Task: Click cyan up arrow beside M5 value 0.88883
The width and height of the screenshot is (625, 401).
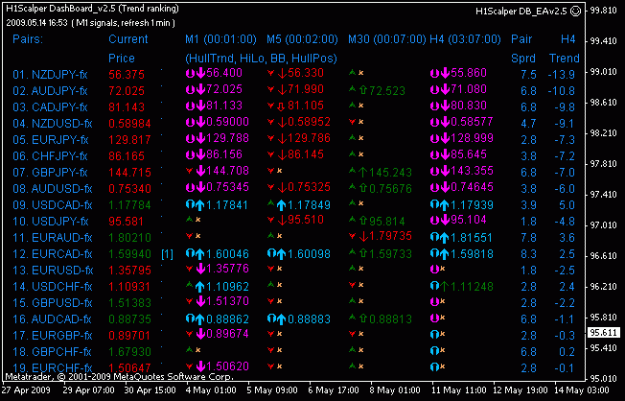Action: pos(281,319)
